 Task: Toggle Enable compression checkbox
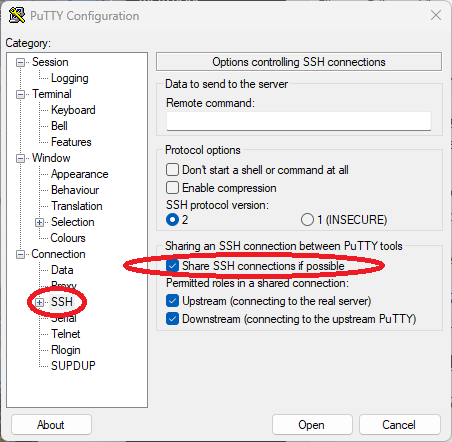click(172, 188)
